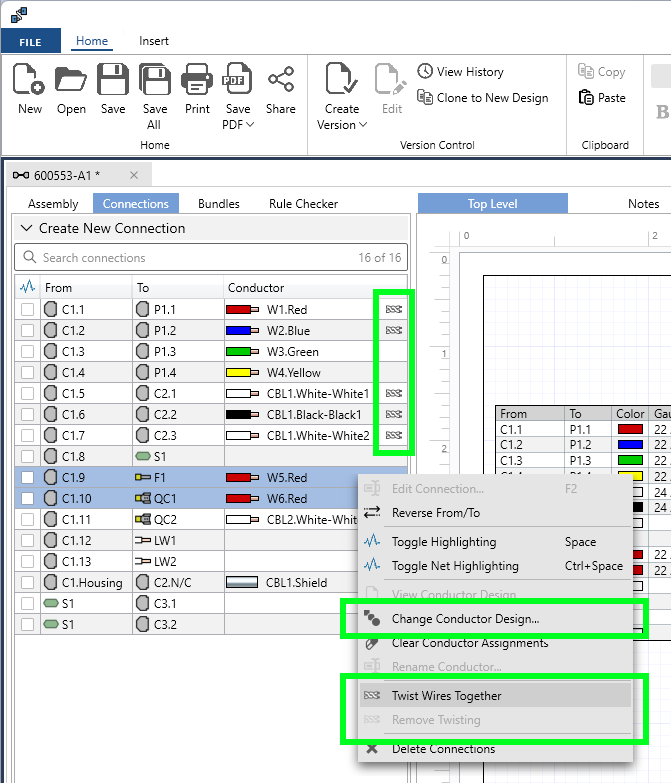Toggle the checkbox for row C1.10

27,498
